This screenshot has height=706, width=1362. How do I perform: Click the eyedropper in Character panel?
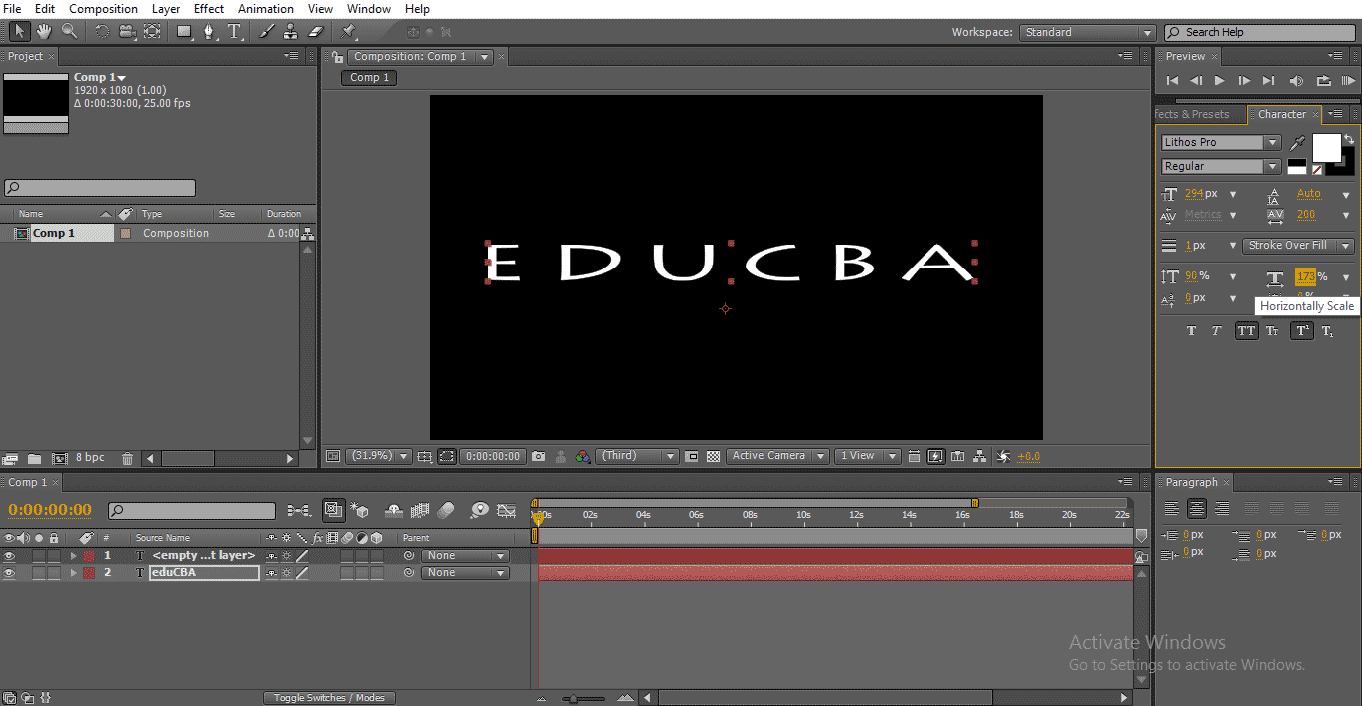(1297, 143)
